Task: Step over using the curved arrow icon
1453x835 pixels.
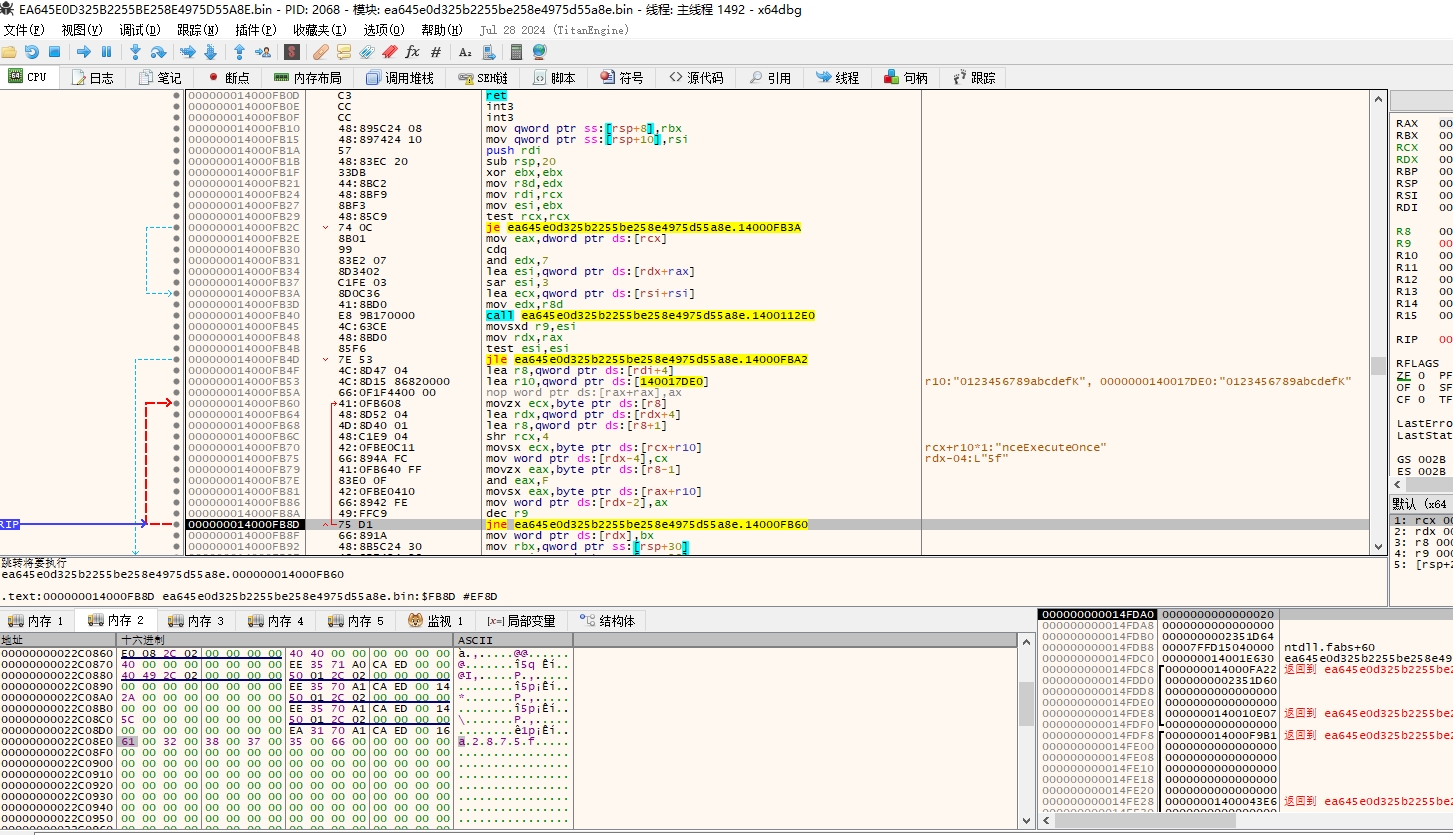Action: pos(158,52)
